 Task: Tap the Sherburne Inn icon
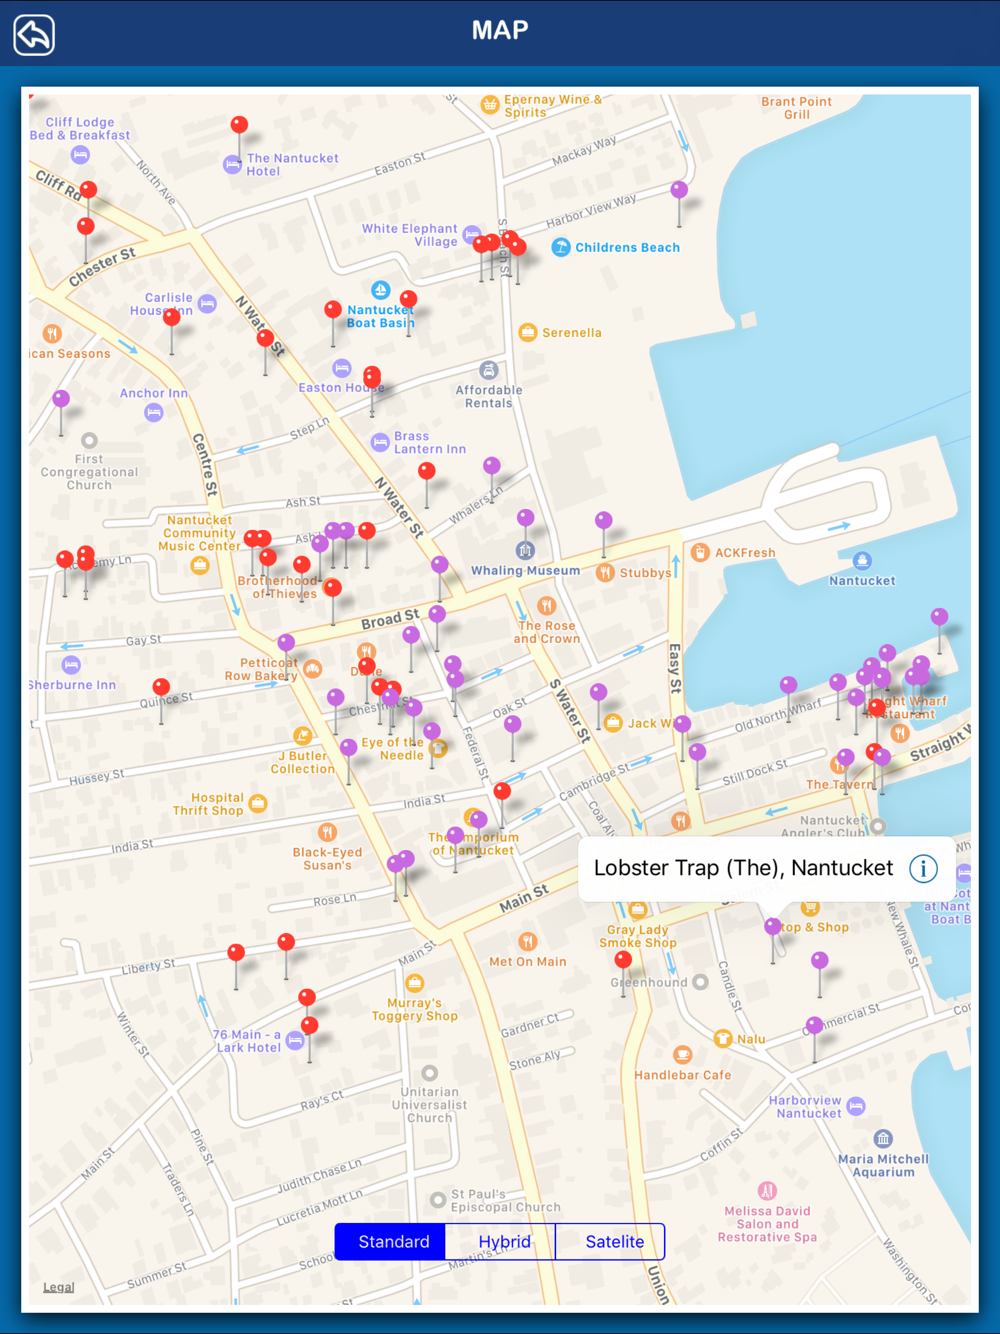pos(71,665)
